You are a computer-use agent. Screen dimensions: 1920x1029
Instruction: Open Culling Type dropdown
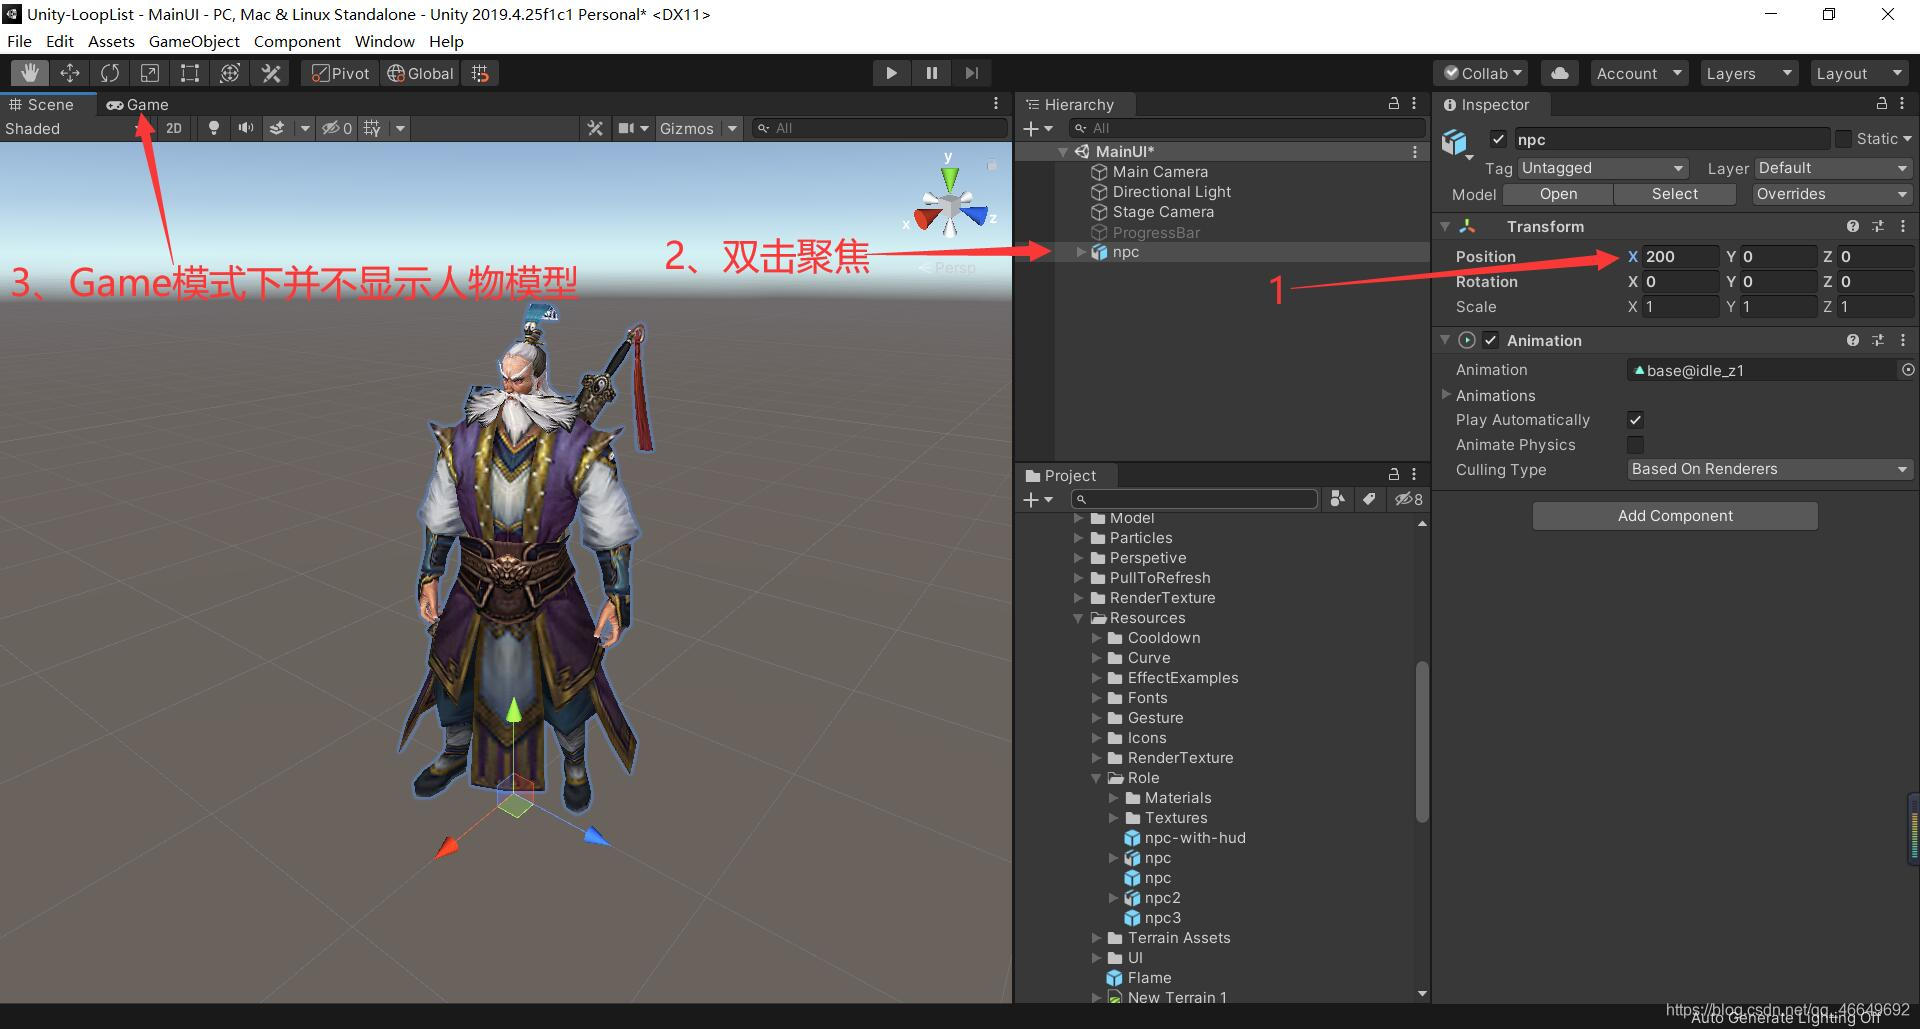click(1770, 469)
